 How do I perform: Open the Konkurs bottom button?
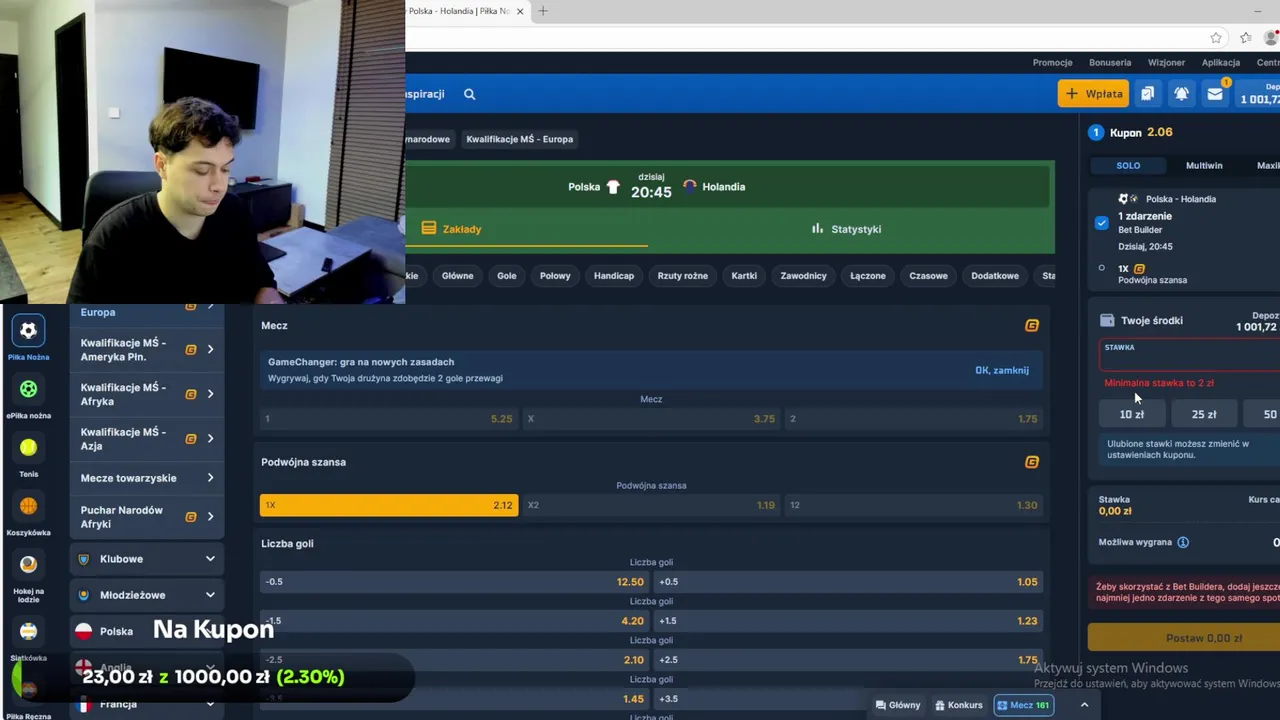point(959,705)
